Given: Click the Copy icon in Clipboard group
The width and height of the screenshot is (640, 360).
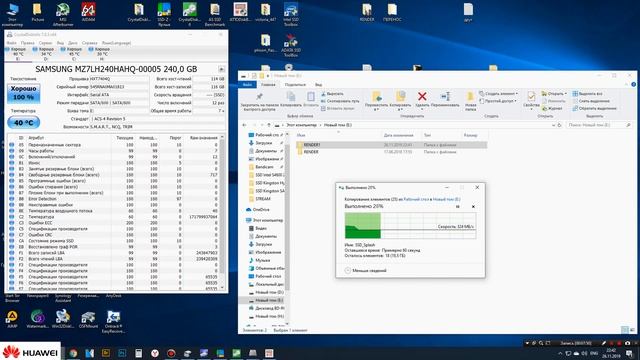Looking at the screenshot, I should (x=291, y=96).
